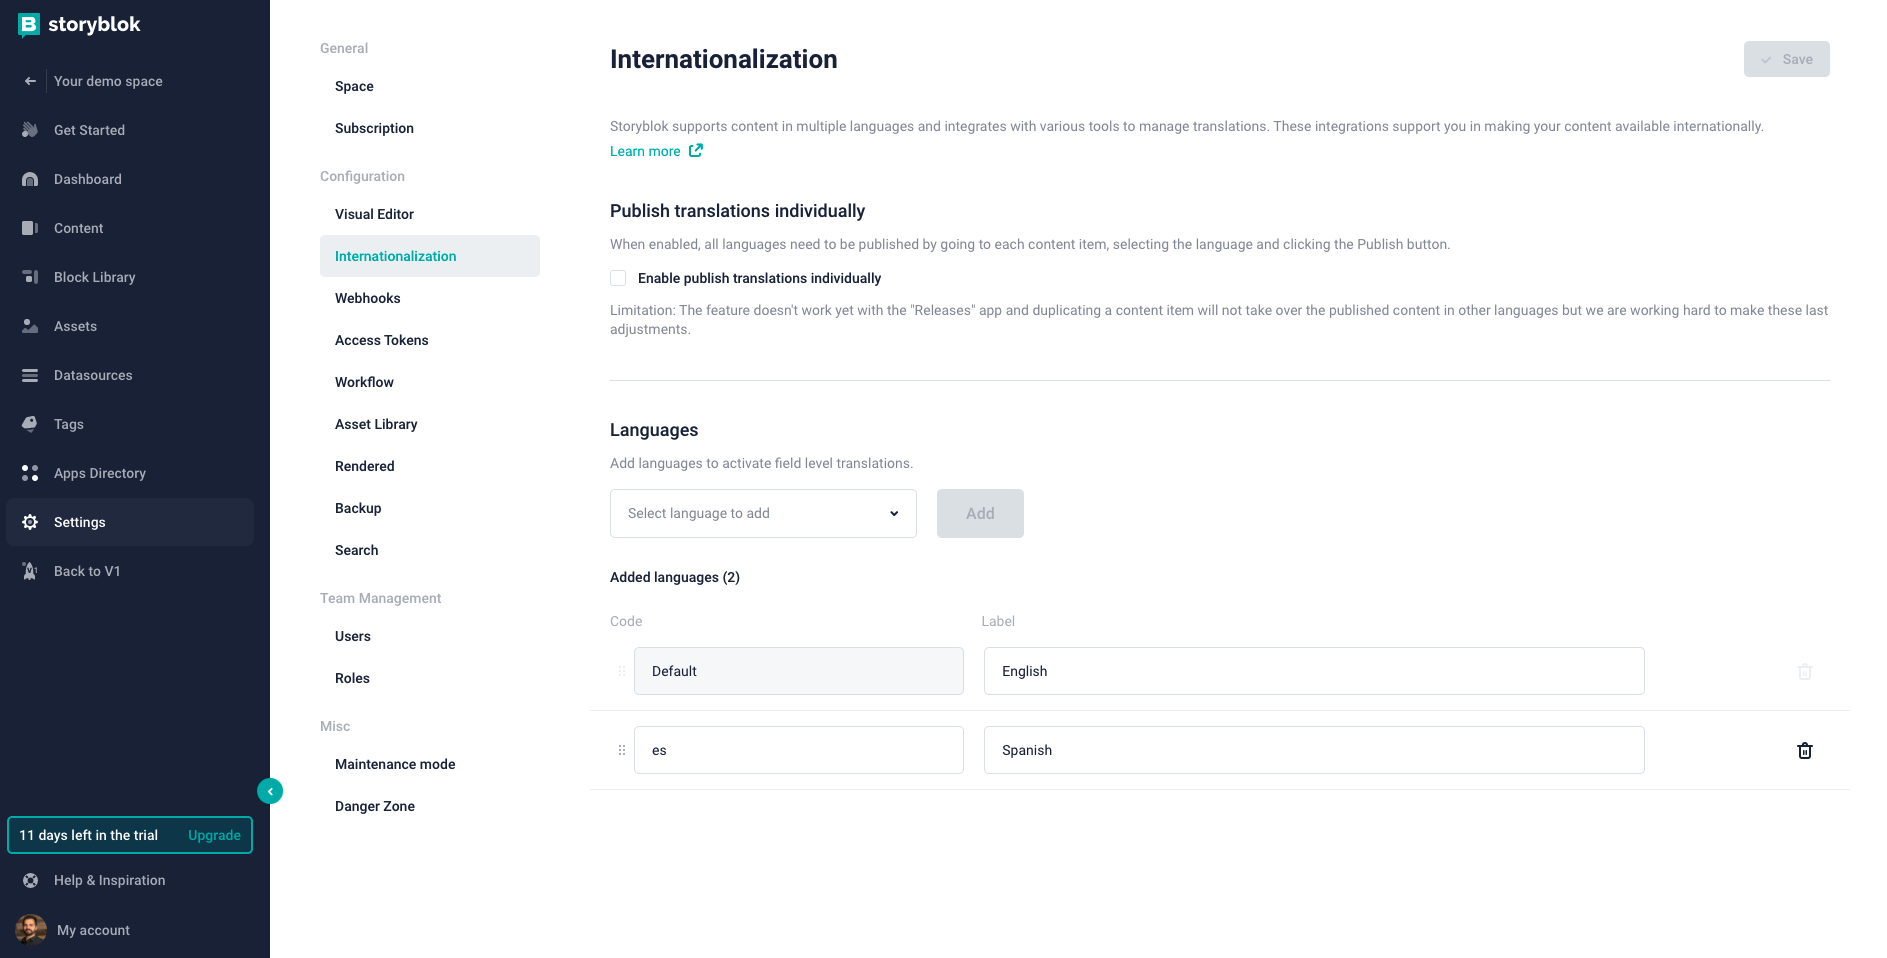Viewport: 1887px width, 958px height.
Task: Go to Get Started in sidebar
Action: coord(130,130)
